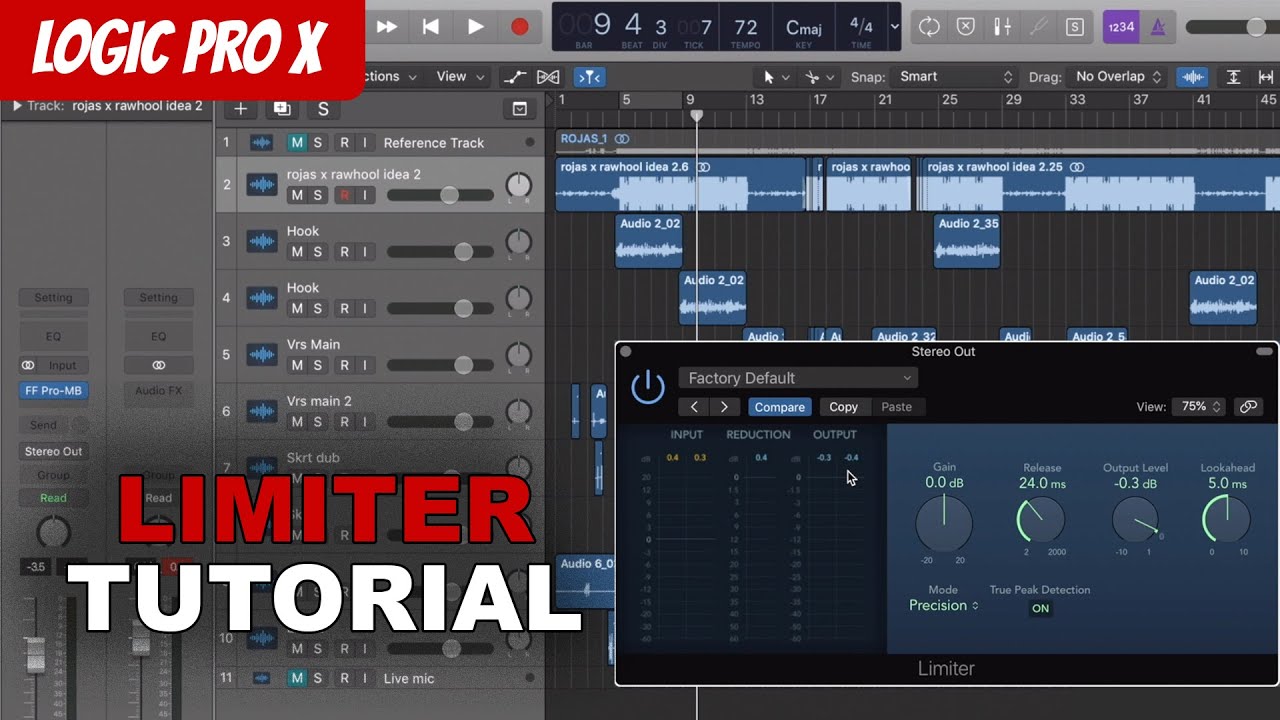Select the rojas x rawhool idea 2.25 region

click(1100, 184)
